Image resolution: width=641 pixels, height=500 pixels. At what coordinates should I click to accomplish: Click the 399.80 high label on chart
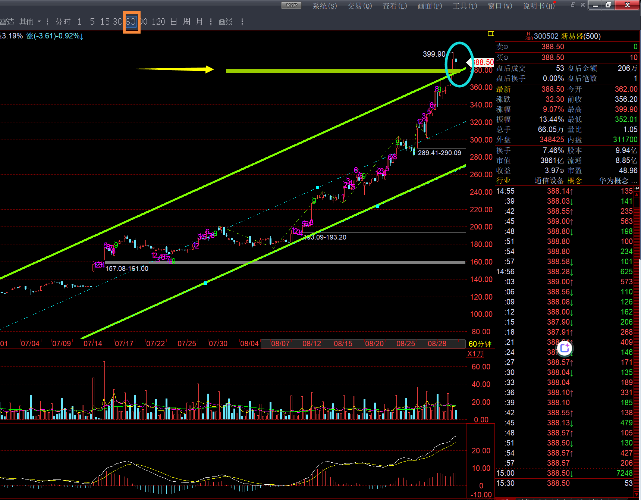tap(434, 54)
